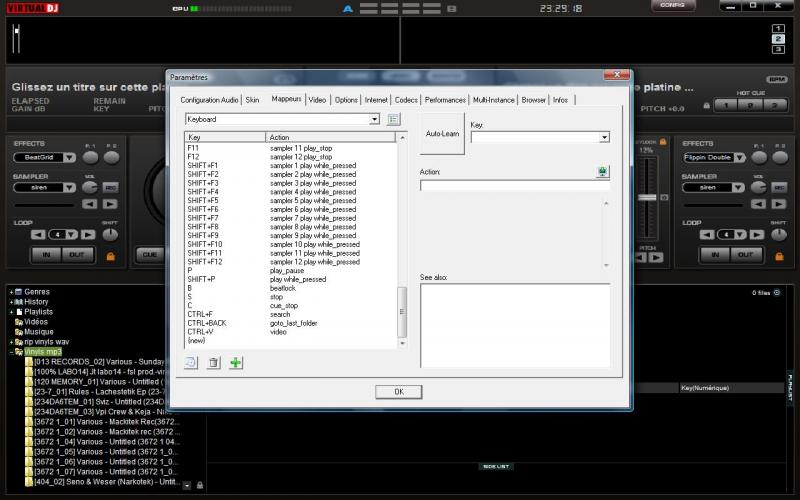This screenshot has height=500, width=800.
Task: Click the left sampler REC button
Action: tap(110, 188)
